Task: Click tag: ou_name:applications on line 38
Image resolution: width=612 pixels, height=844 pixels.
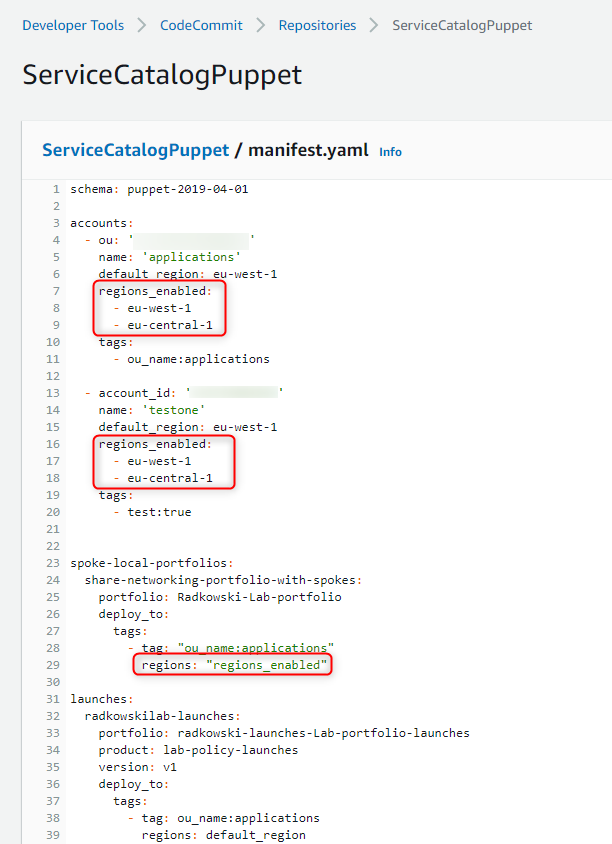Action: click(x=230, y=818)
